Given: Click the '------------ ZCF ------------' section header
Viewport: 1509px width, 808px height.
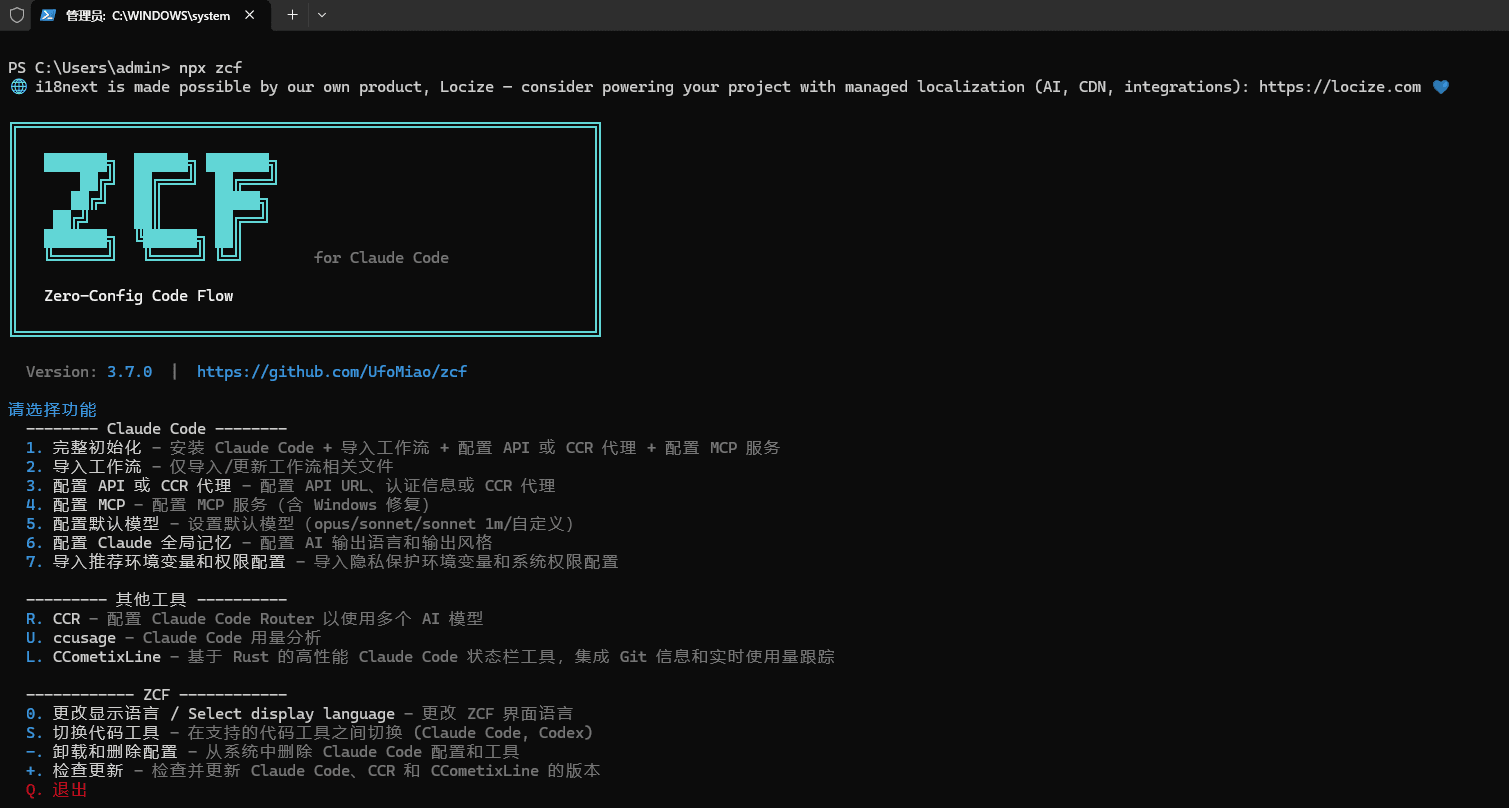Looking at the screenshot, I should pos(157,695).
